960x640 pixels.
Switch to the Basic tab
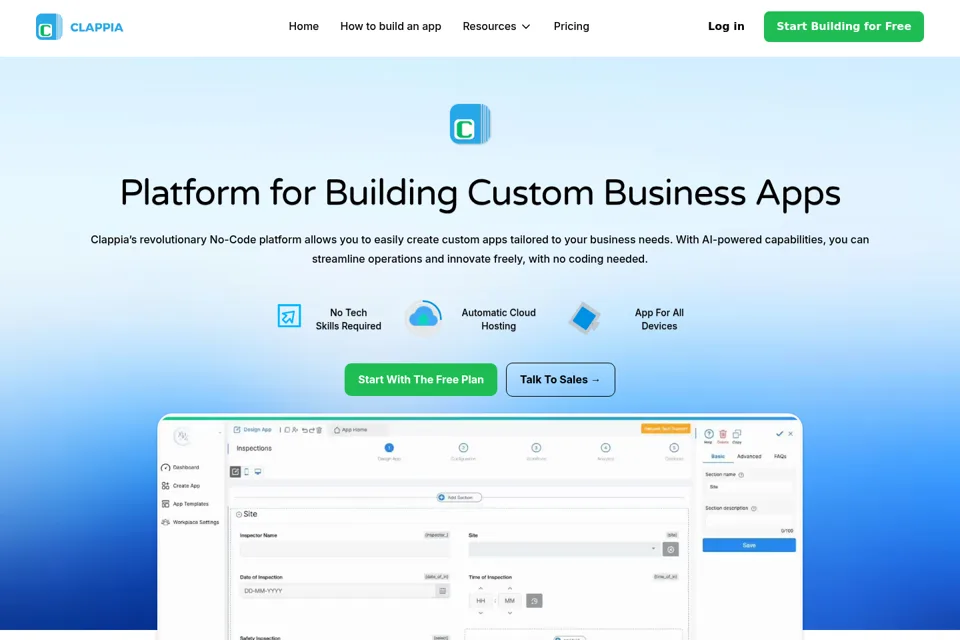click(x=718, y=456)
